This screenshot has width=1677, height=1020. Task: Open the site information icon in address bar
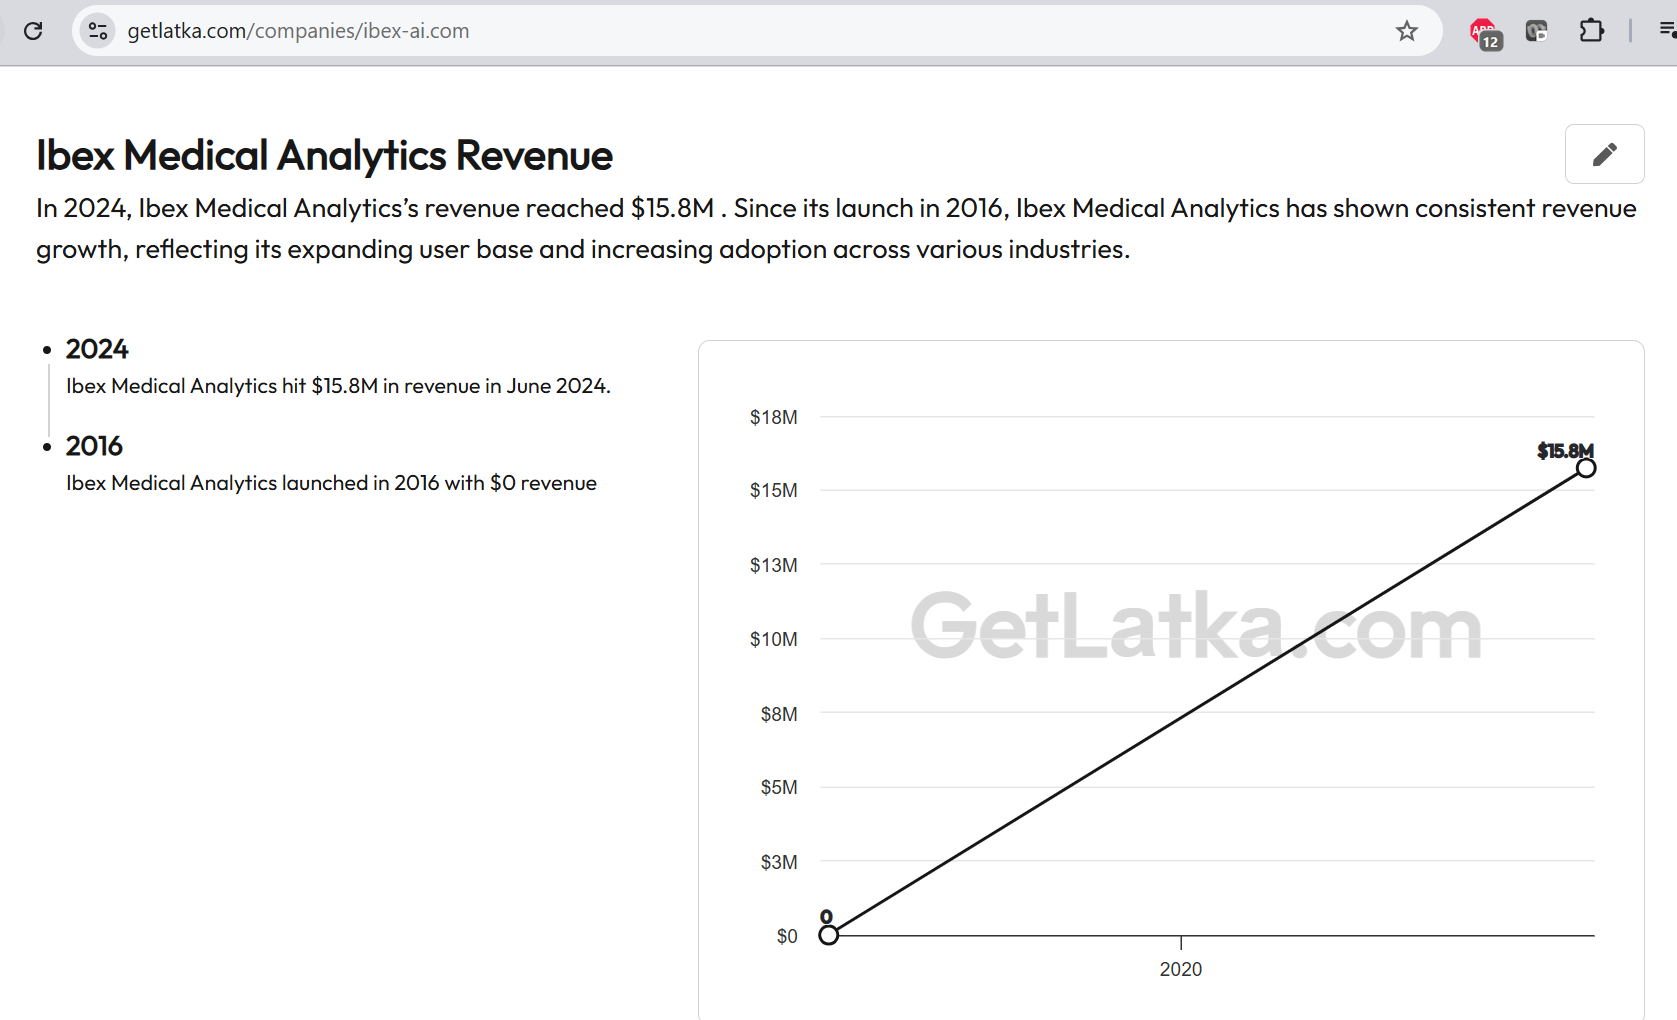98,31
